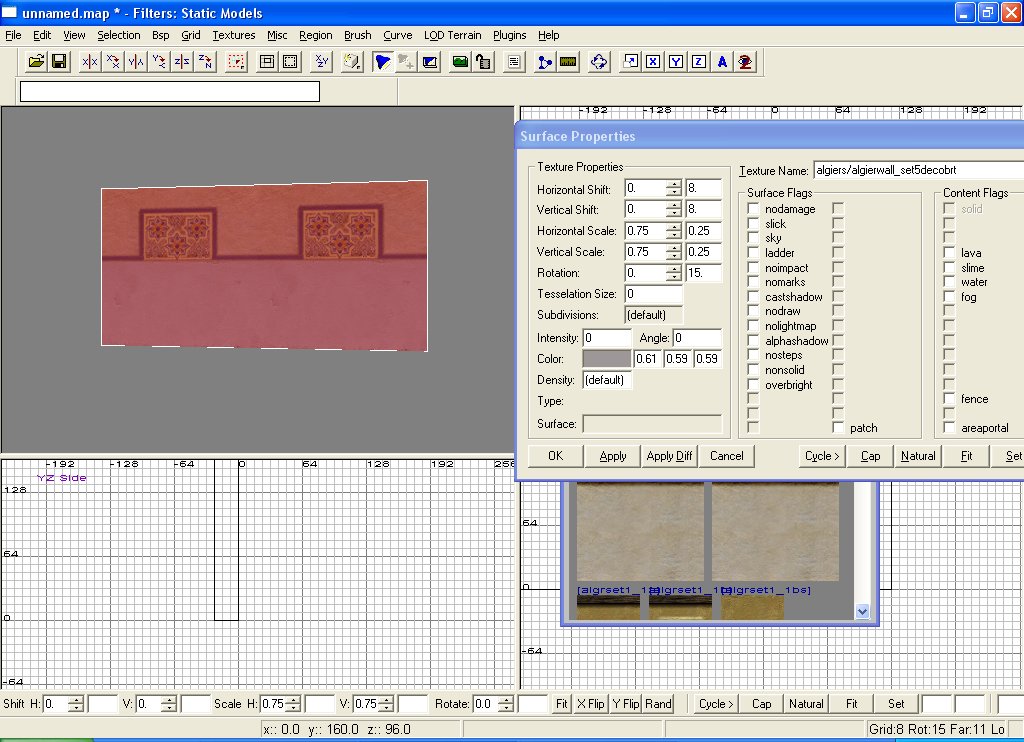Open the Textures menu
The width and height of the screenshot is (1024, 742).
point(234,35)
